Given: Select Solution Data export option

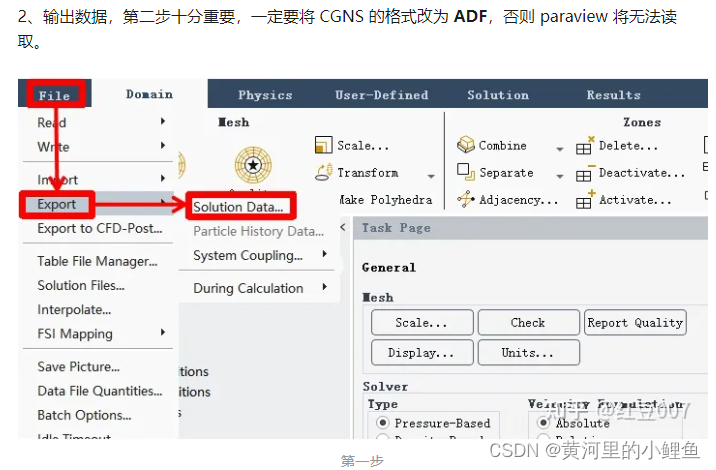Looking at the screenshot, I should (x=238, y=207).
